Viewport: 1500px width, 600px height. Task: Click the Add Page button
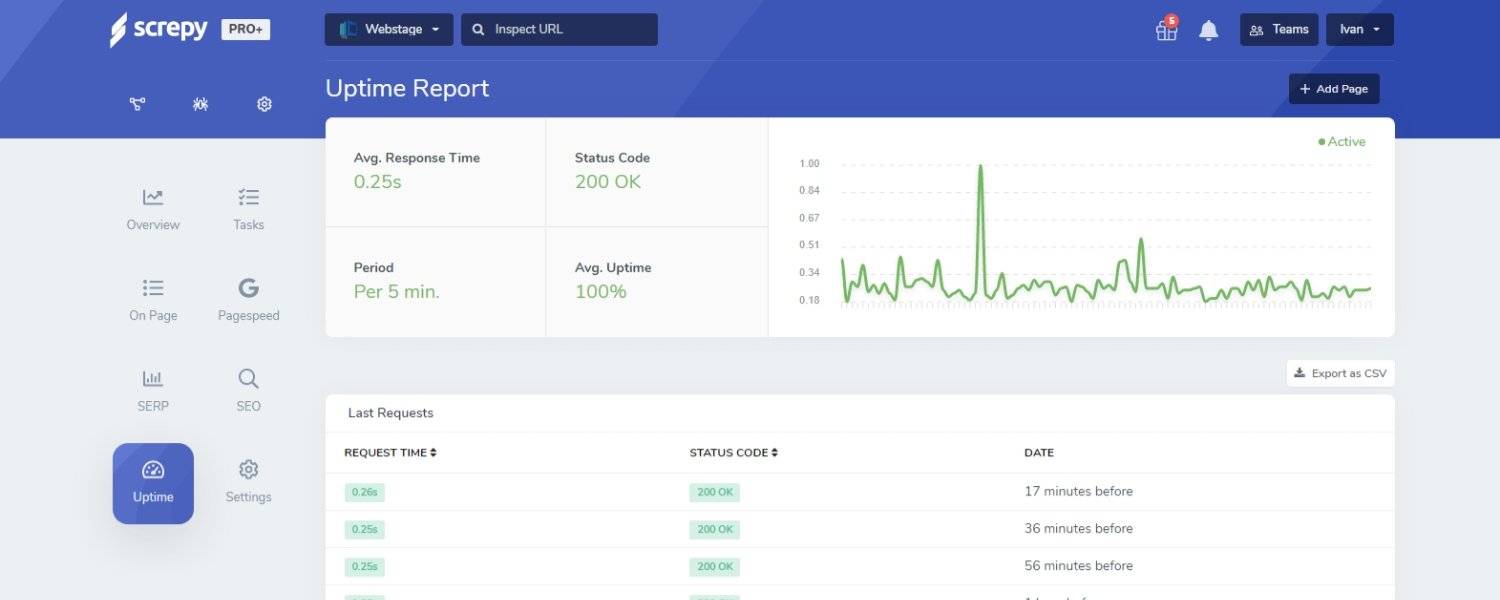[1334, 88]
